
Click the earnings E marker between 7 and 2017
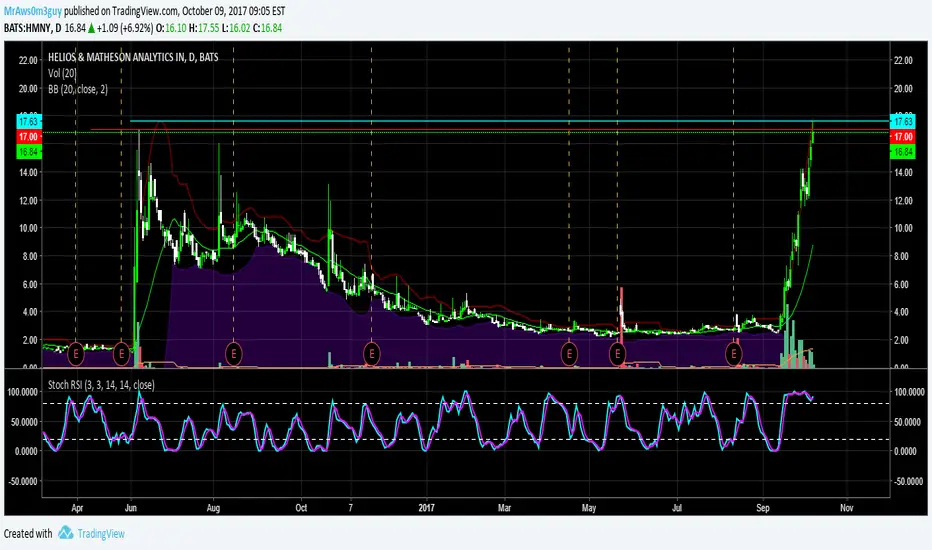click(371, 354)
